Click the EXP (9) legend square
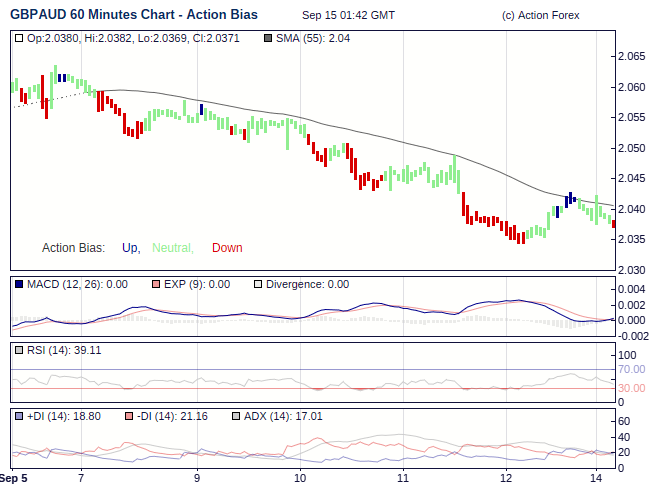The height and width of the screenshot is (489, 650). (x=155, y=284)
